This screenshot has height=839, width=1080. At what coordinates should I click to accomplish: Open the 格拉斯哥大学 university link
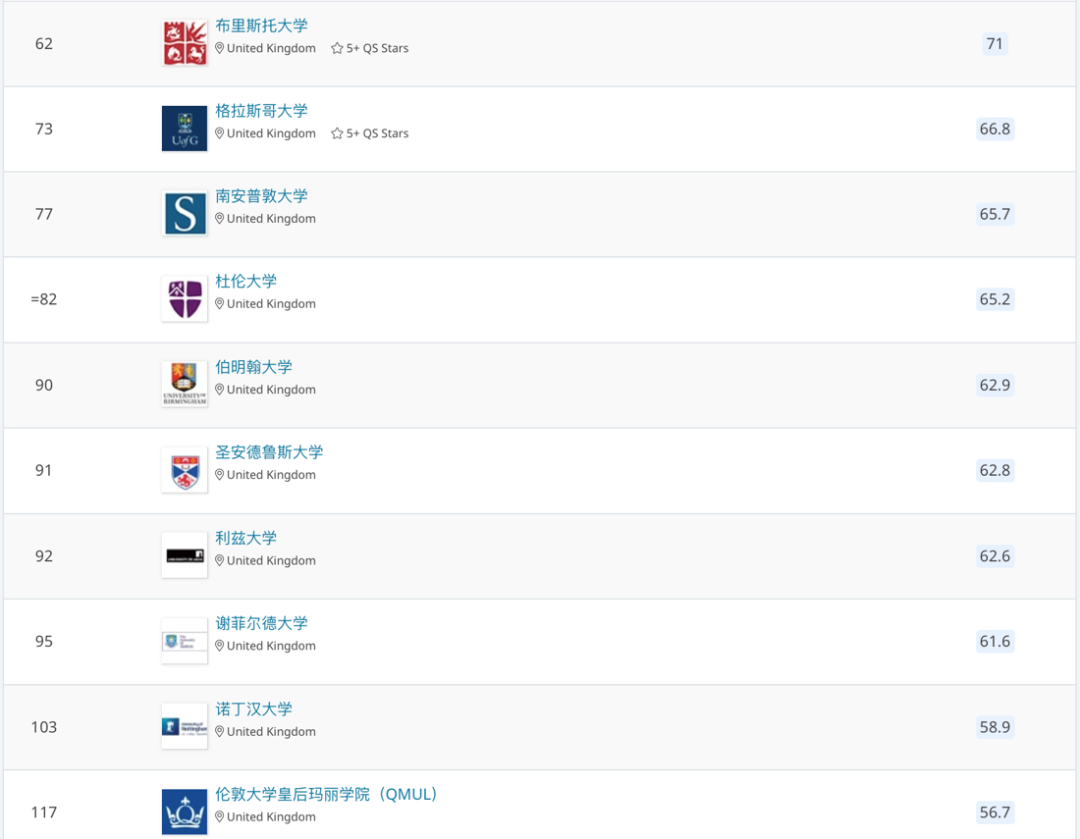[261, 111]
